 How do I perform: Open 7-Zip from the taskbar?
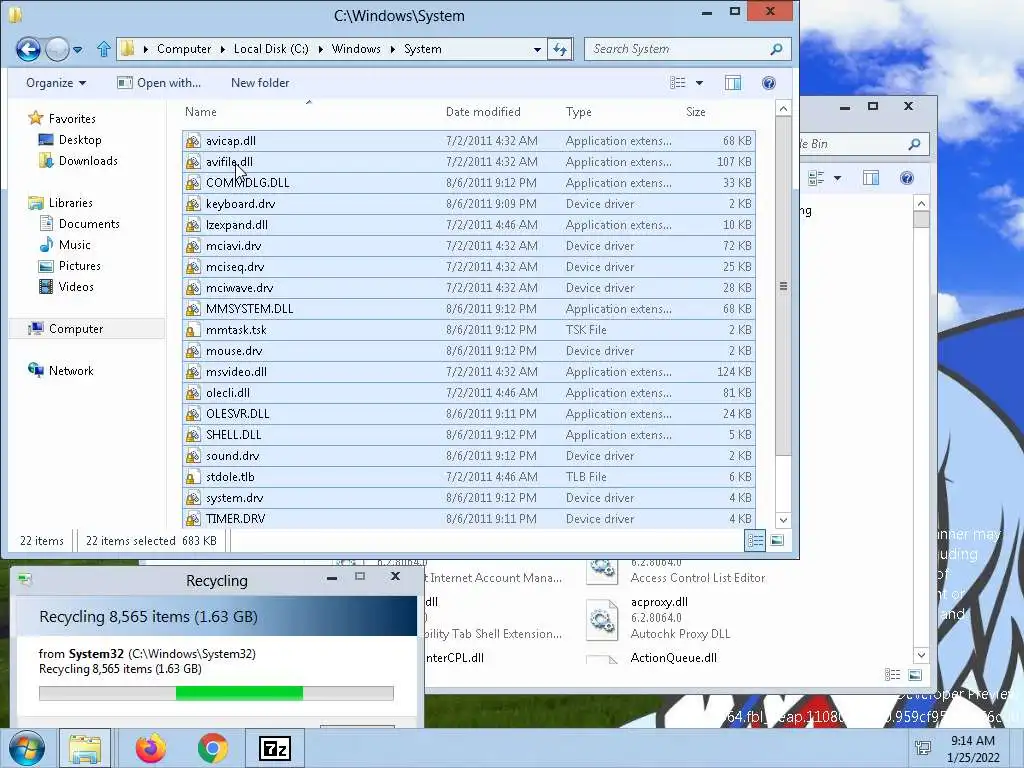click(x=275, y=748)
